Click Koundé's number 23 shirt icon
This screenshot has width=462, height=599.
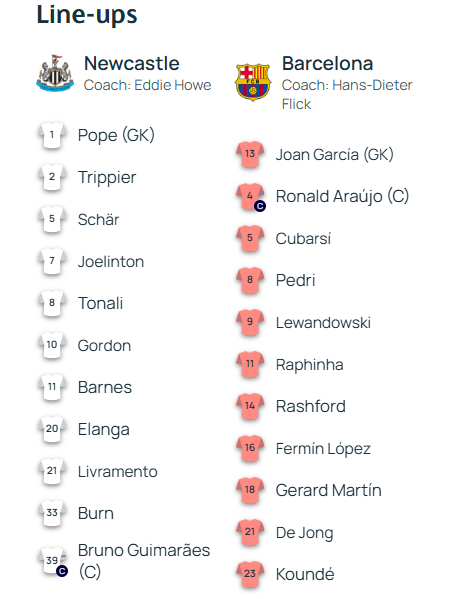250,574
